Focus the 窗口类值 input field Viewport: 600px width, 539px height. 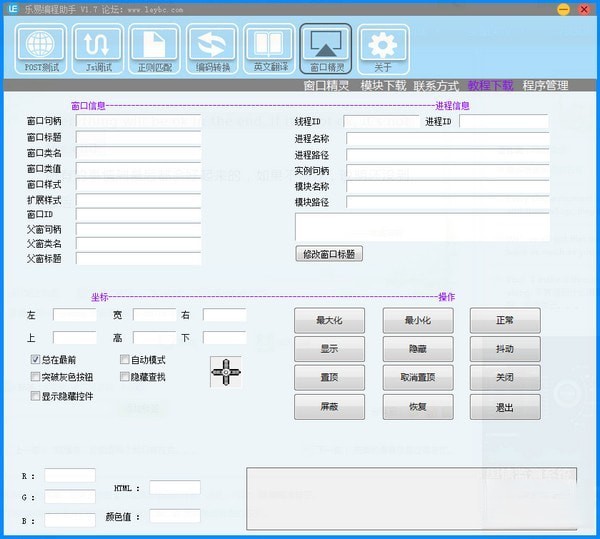pos(139,169)
